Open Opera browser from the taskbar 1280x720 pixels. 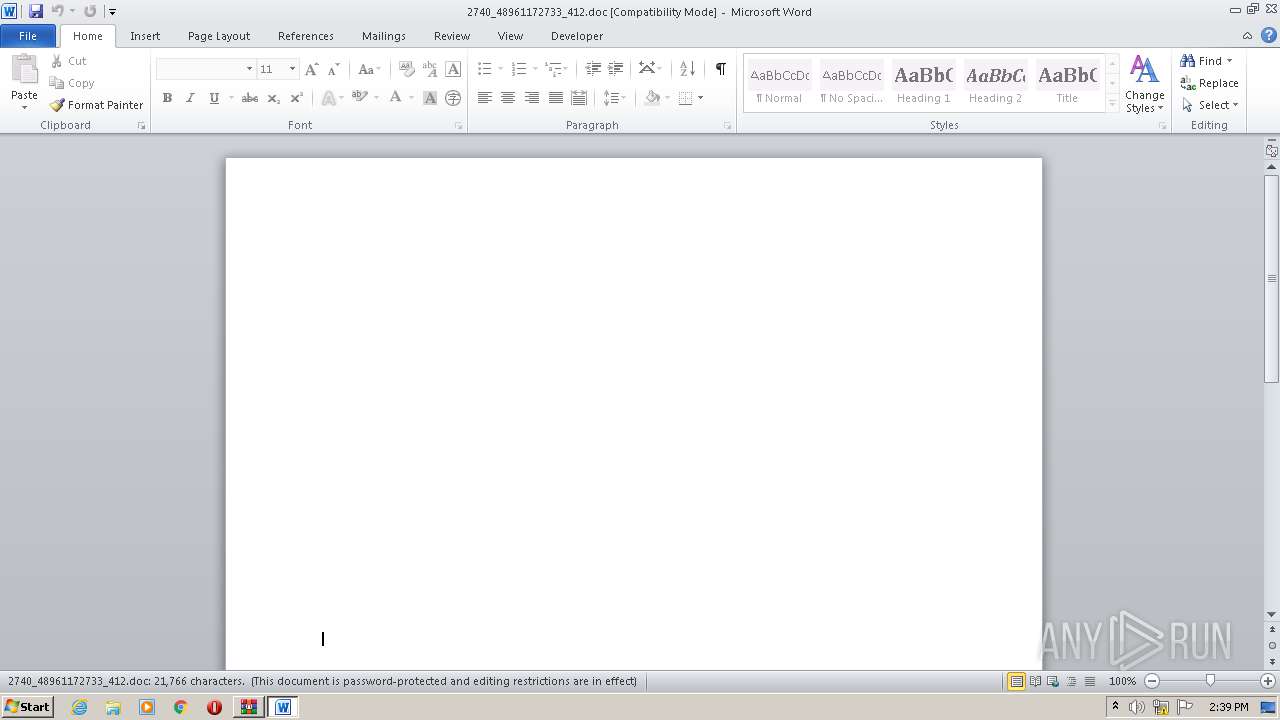point(214,707)
